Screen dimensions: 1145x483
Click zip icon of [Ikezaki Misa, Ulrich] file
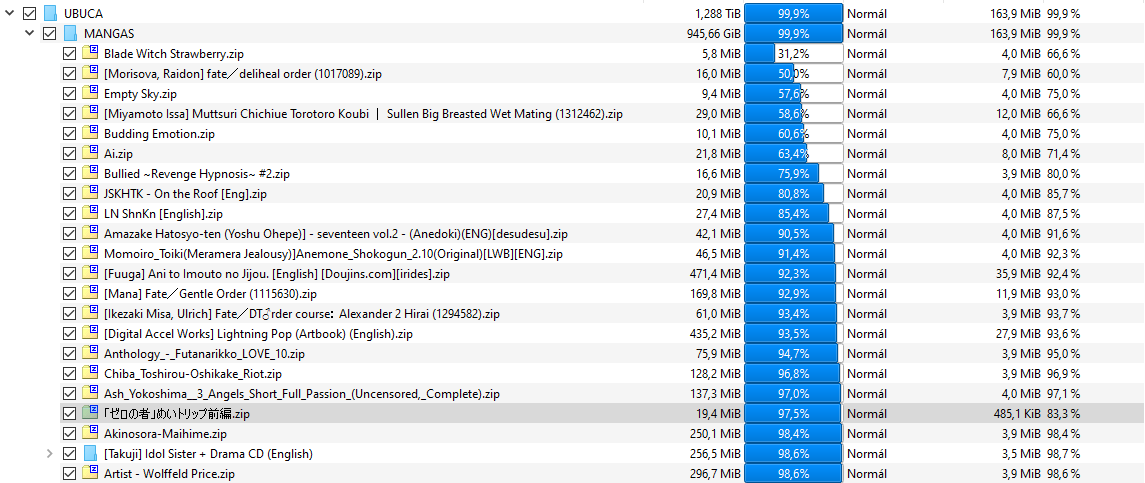coord(90,313)
